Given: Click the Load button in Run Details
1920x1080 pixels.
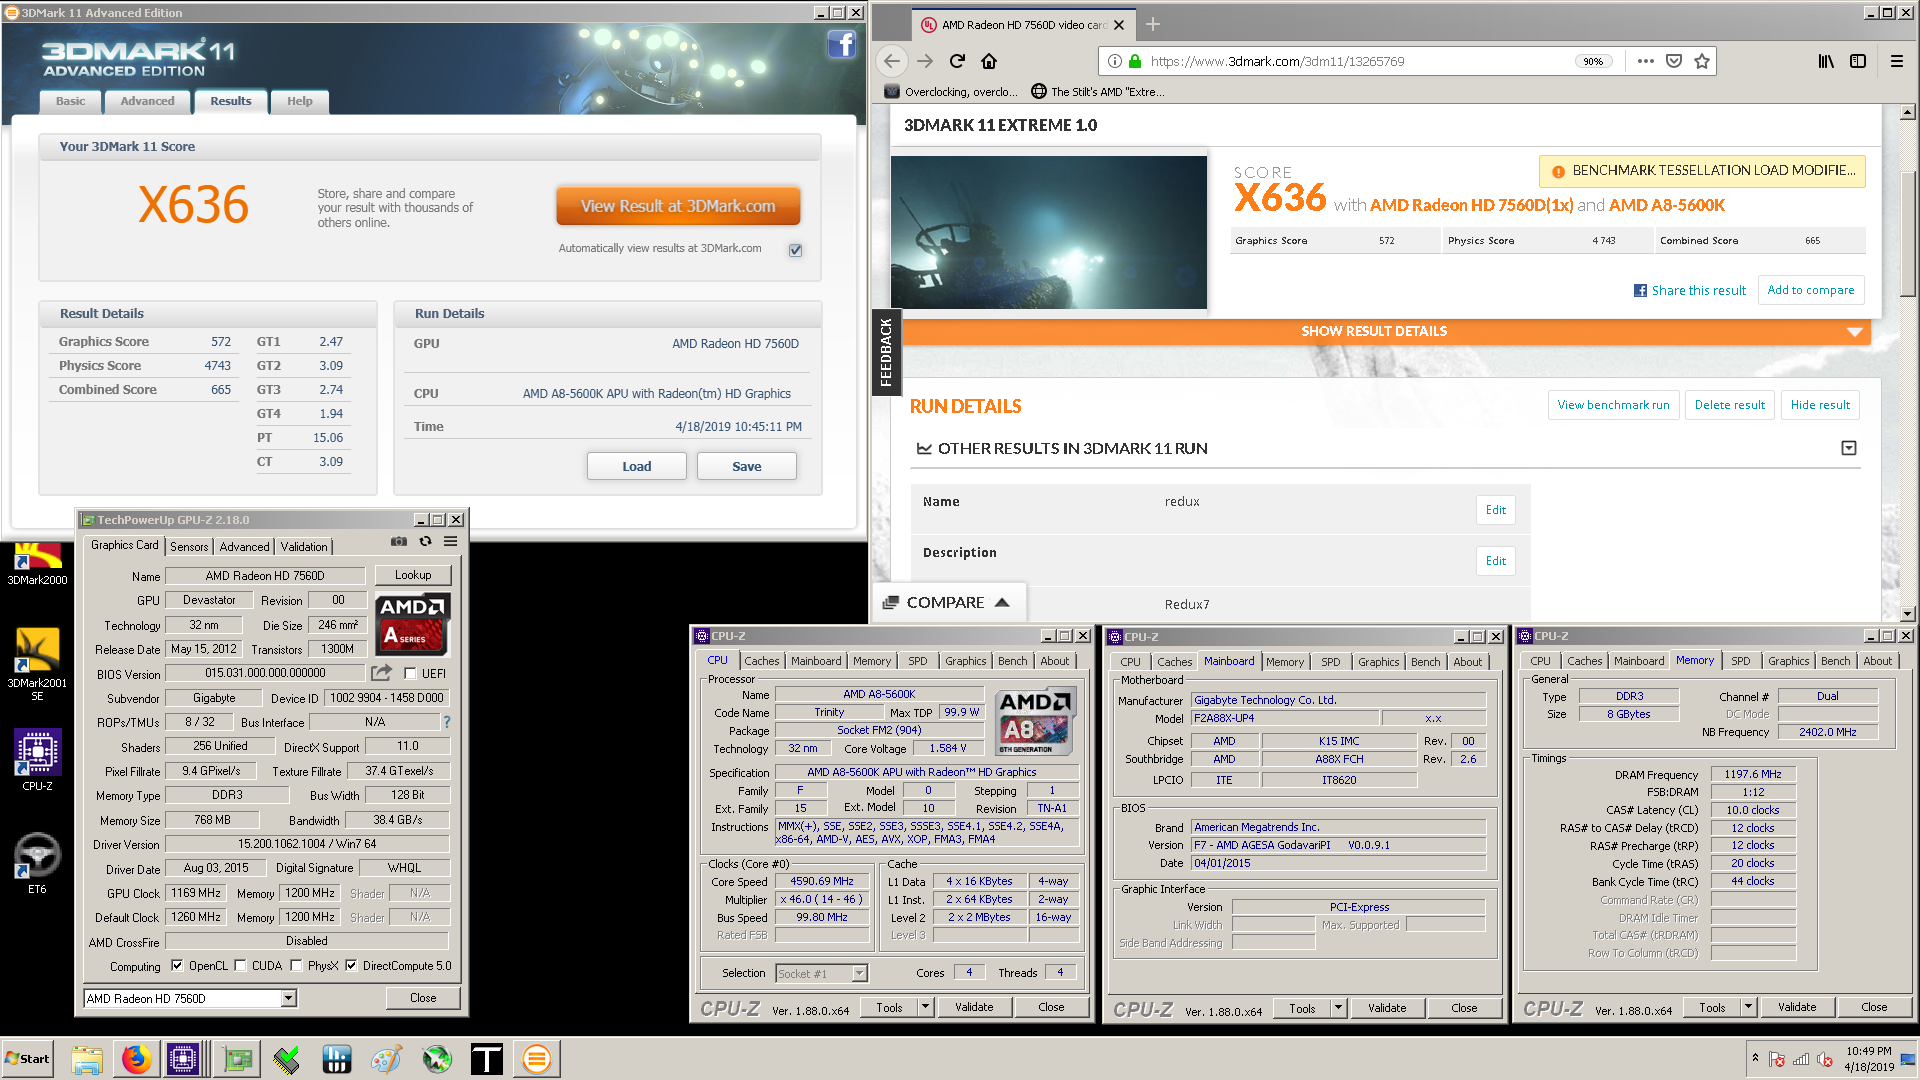Looking at the screenshot, I should [x=636, y=466].
